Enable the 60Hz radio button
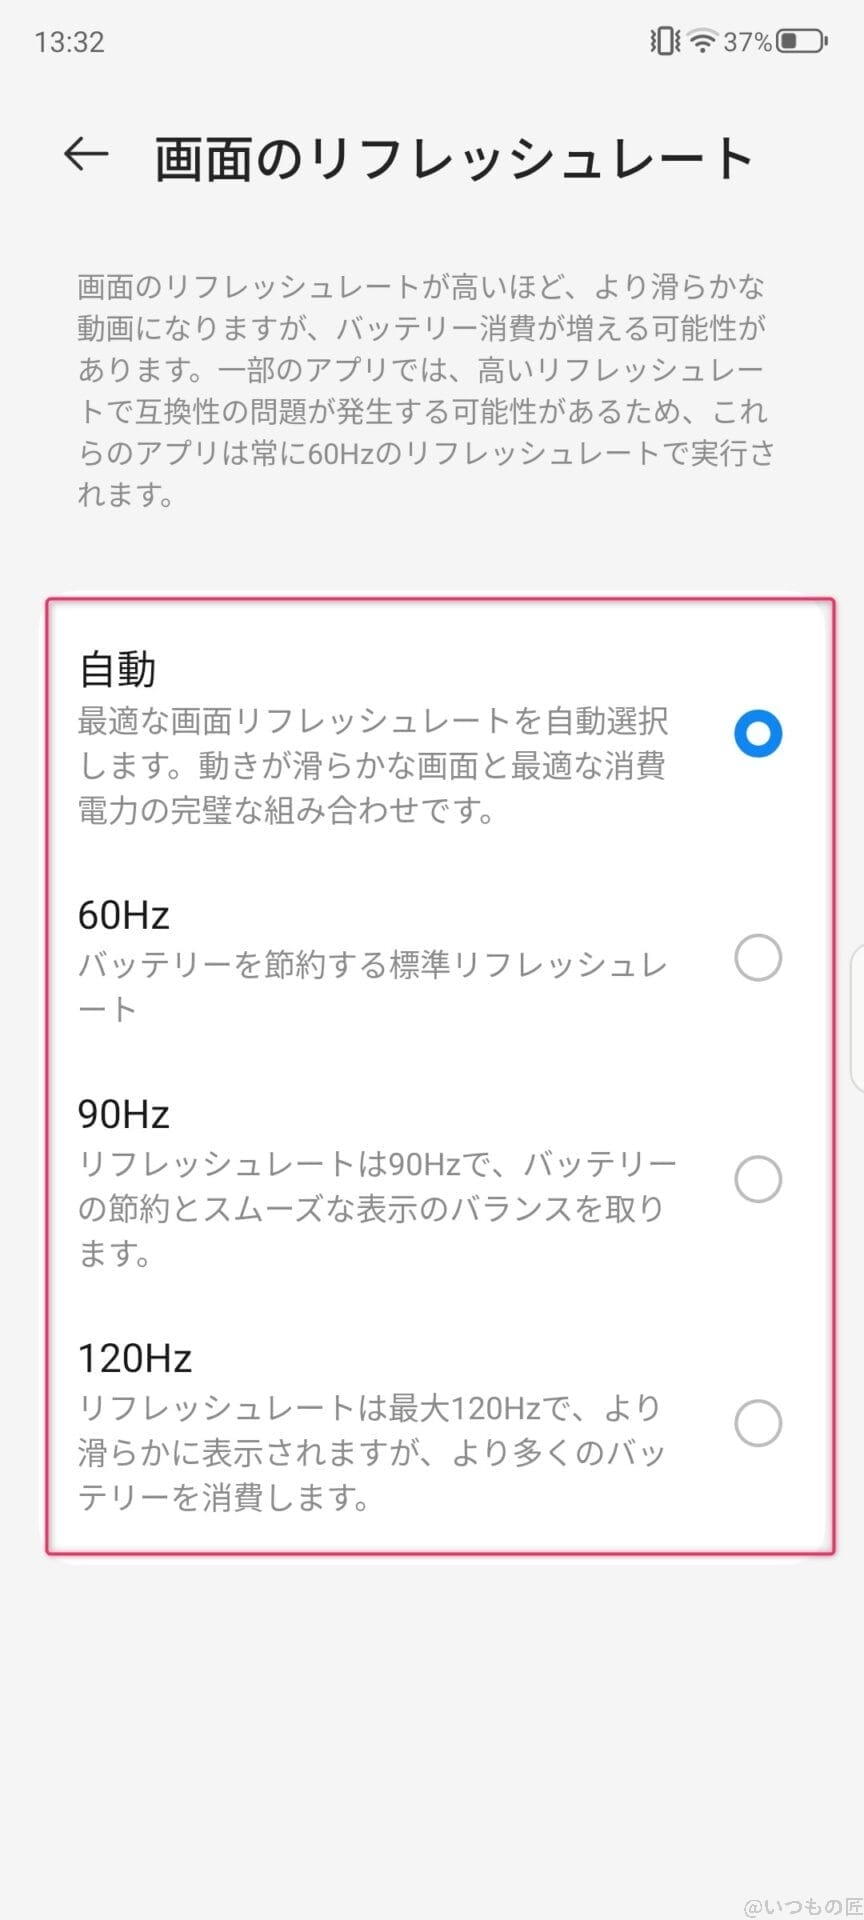Image resolution: width=864 pixels, height=1920 pixels. point(757,958)
